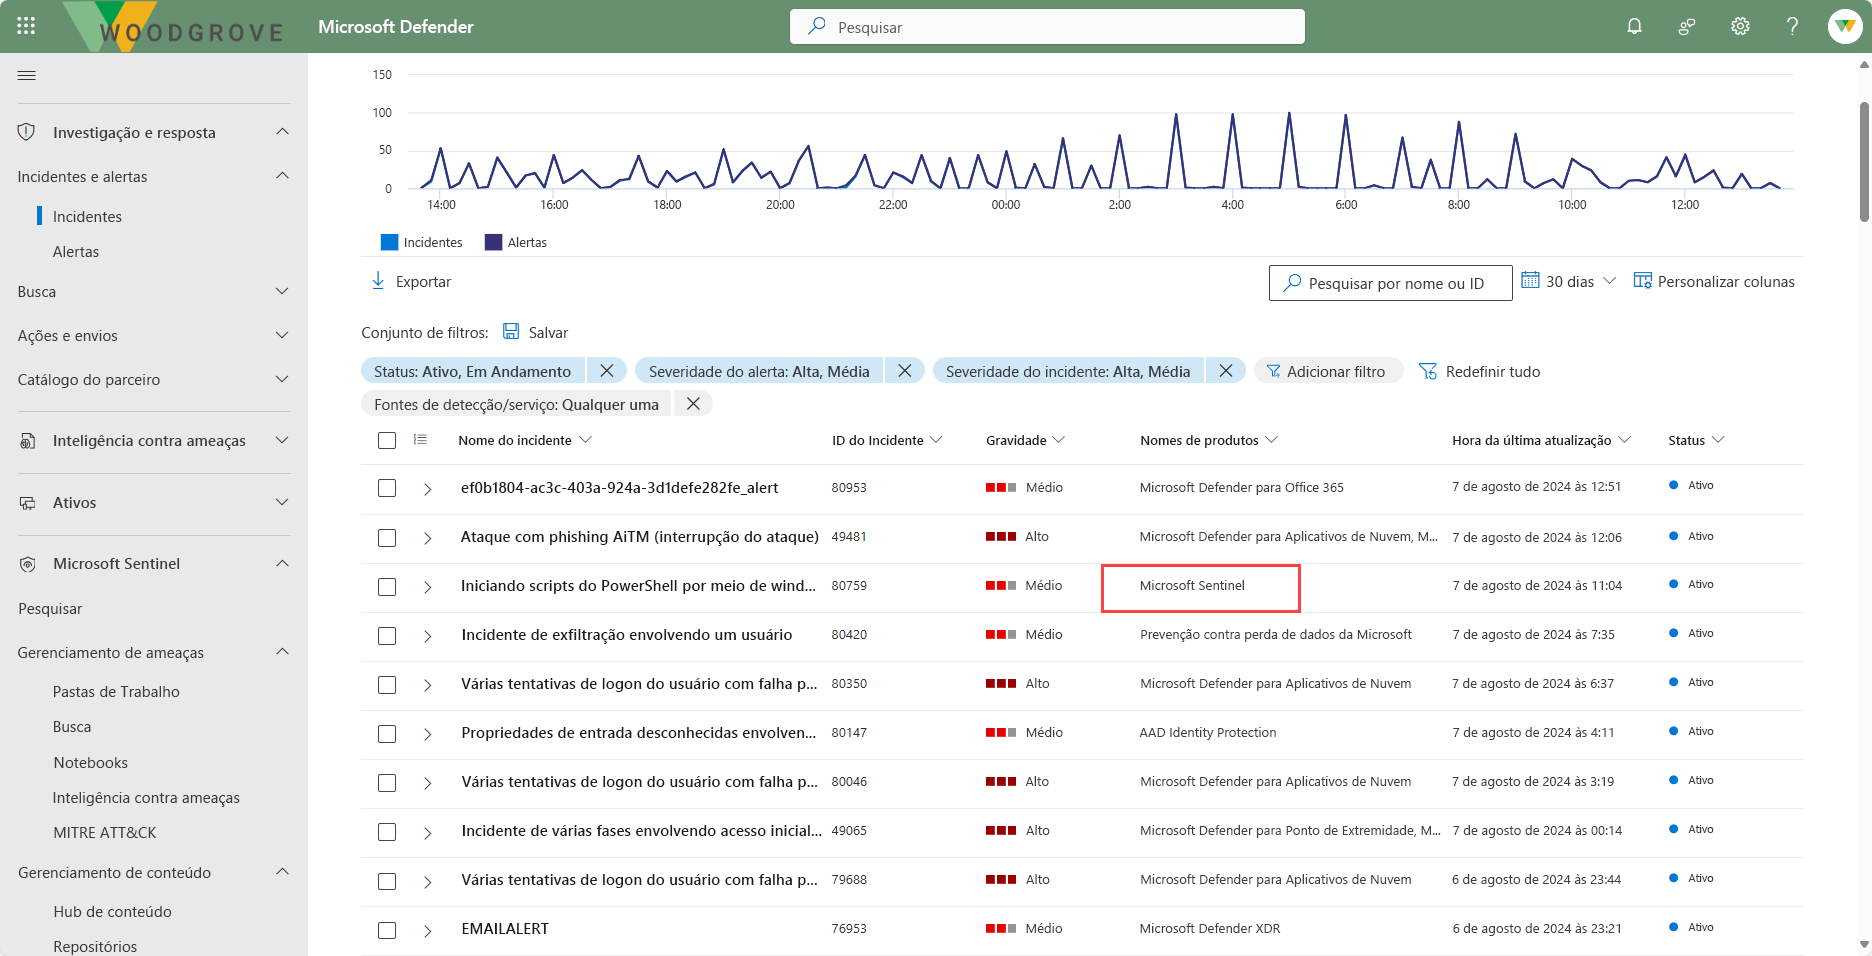The height and width of the screenshot is (956, 1872).
Task: Click the list grouping icon in table header
Action: click(420, 440)
